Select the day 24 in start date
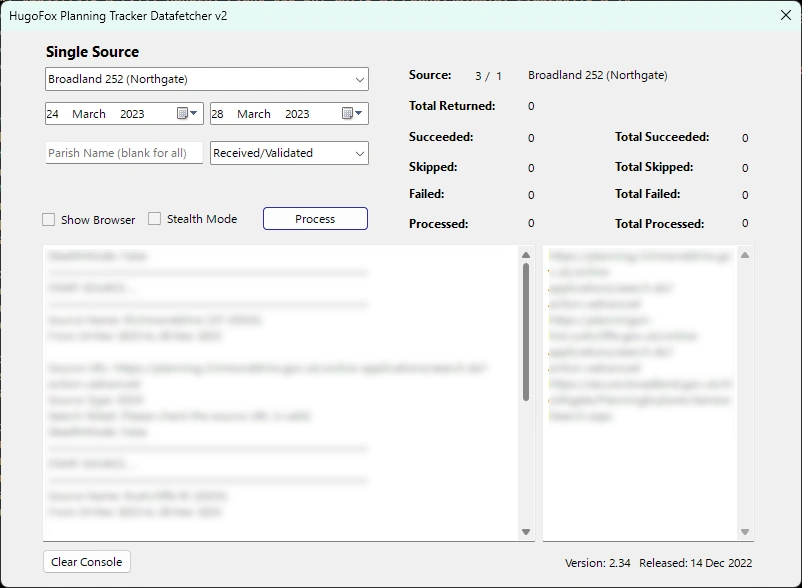The image size is (802, 588). pyautogui.click(x=53, y=114)
